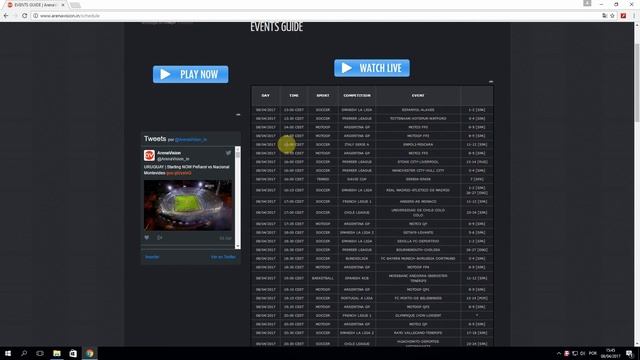Click the red link in tweet text
The height and width of the screenshot is (360, 640).
179,173
